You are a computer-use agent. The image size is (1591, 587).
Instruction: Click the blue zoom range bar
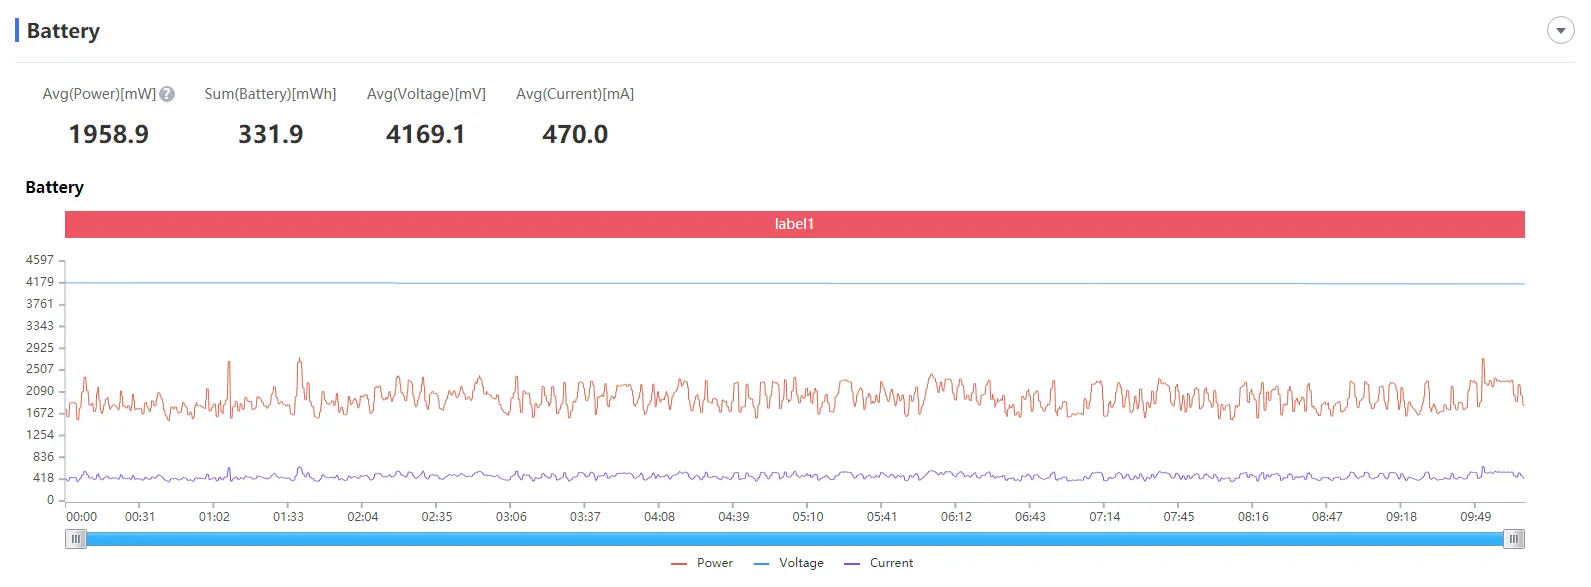coord(795,539)
